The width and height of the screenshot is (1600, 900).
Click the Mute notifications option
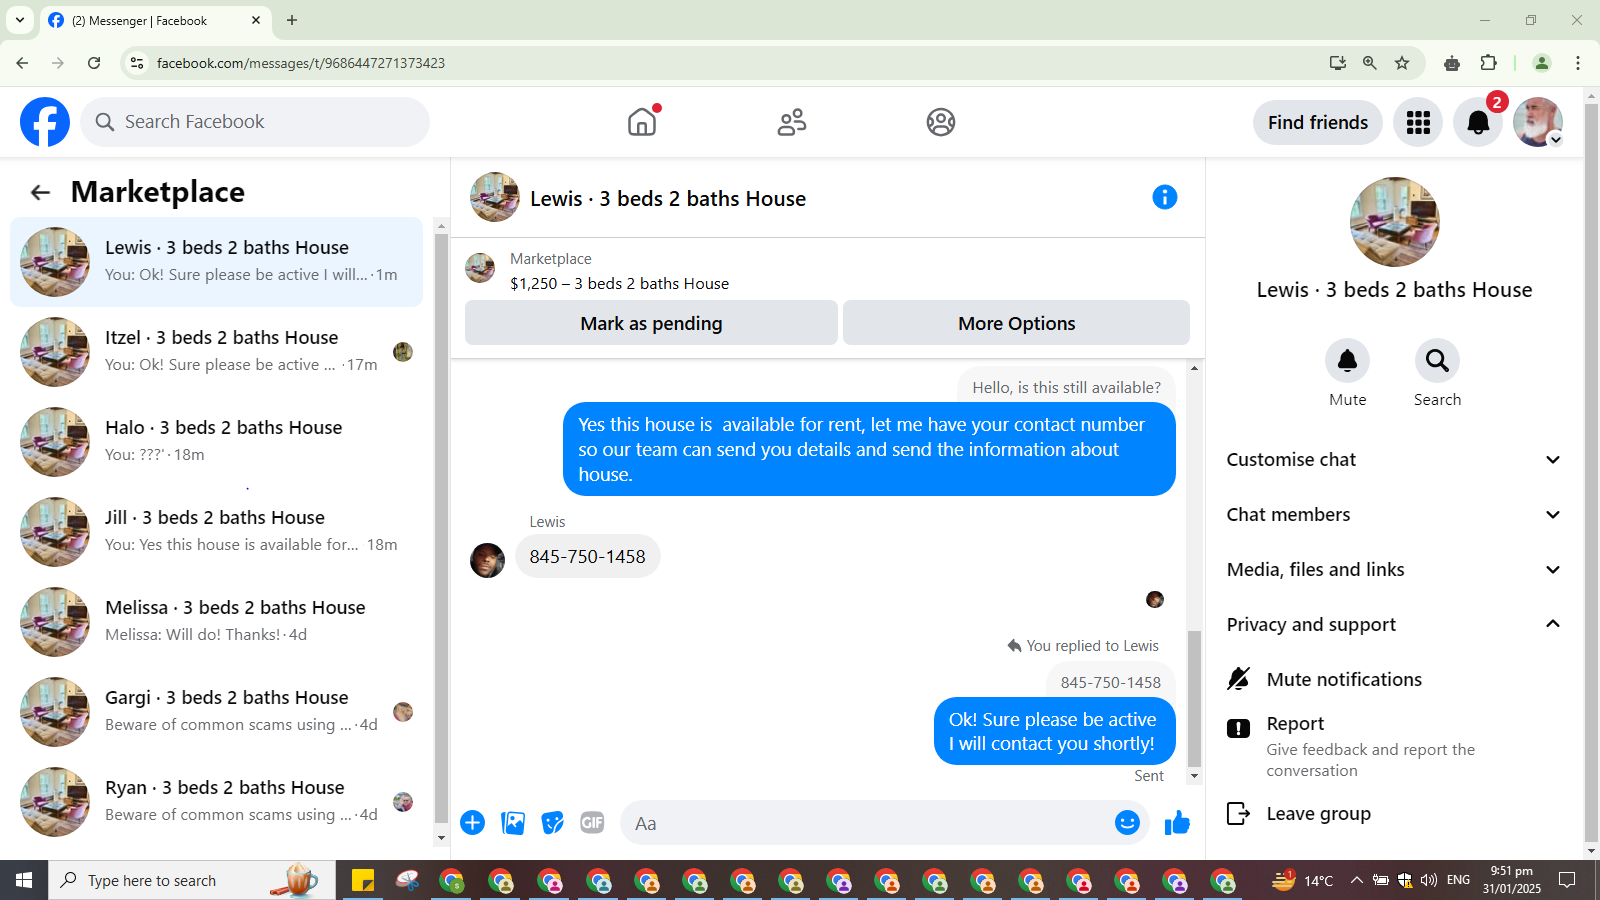[x=1393, y=679]
